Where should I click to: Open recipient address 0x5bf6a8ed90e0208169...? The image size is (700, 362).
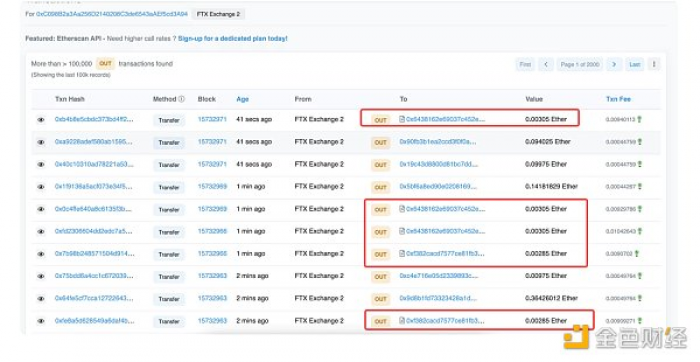click(x=438, y=186)
